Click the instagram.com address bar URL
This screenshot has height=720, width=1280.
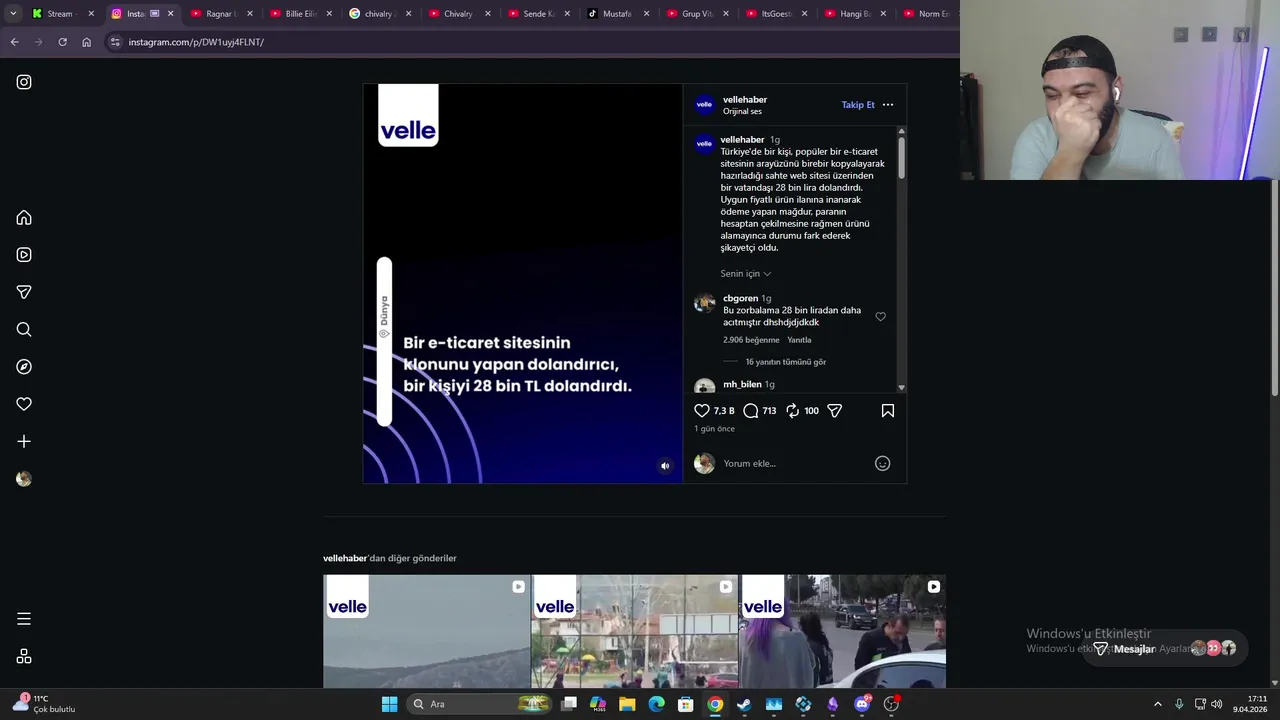196,42
